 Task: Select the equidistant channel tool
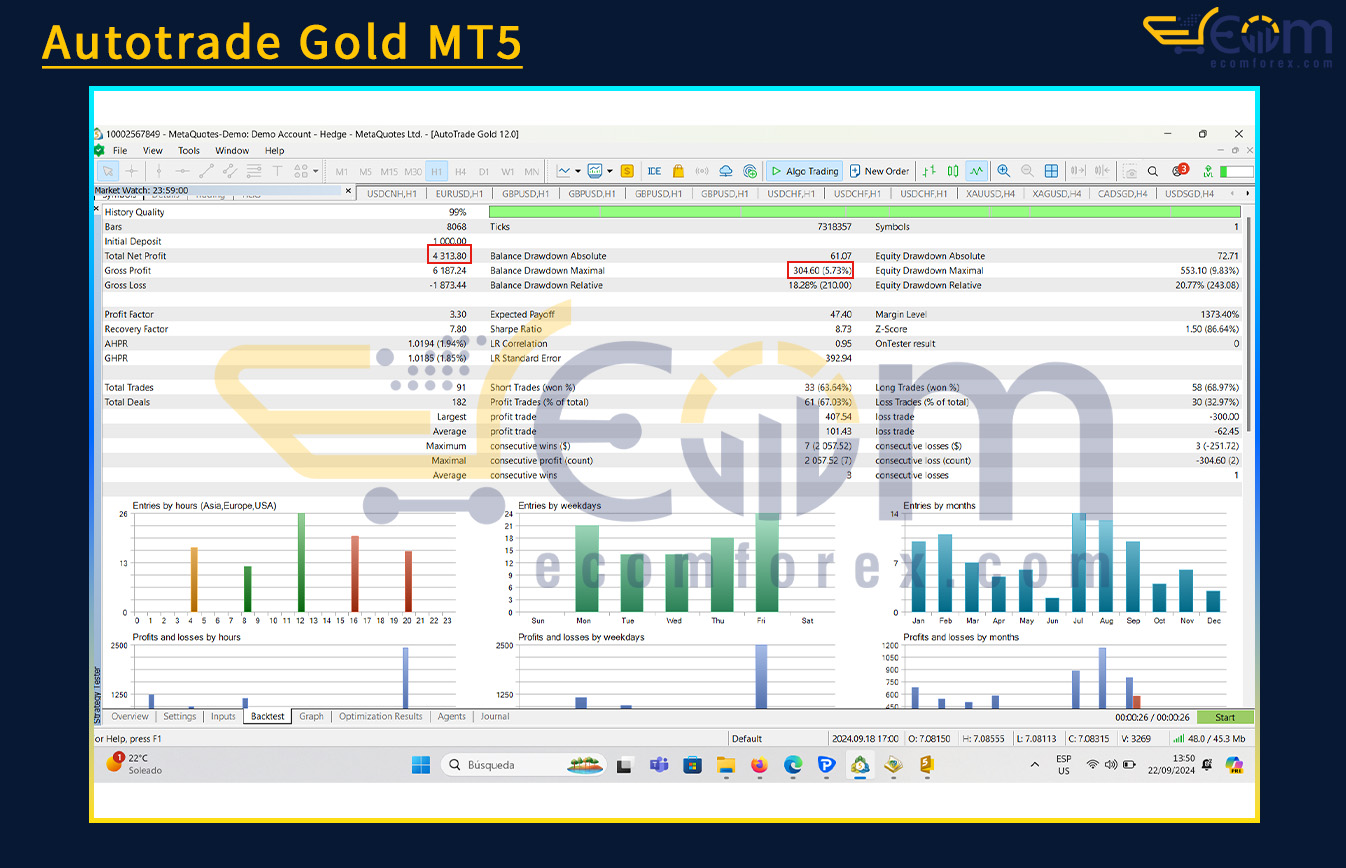pos(229,171)
